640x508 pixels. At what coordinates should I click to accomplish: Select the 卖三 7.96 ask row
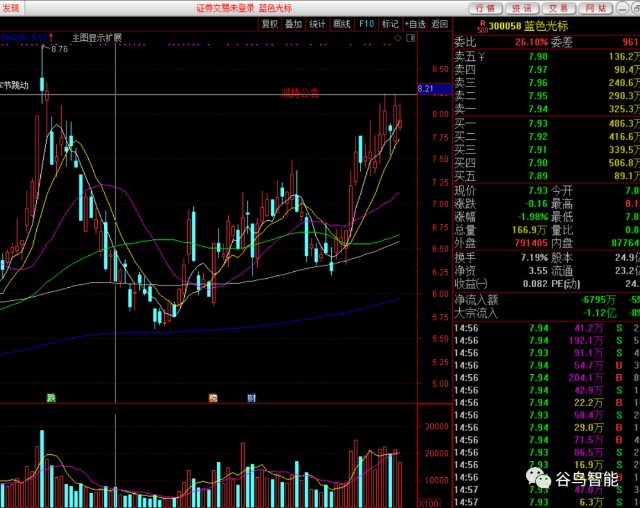pyautogui.click(x=547, y=82)
